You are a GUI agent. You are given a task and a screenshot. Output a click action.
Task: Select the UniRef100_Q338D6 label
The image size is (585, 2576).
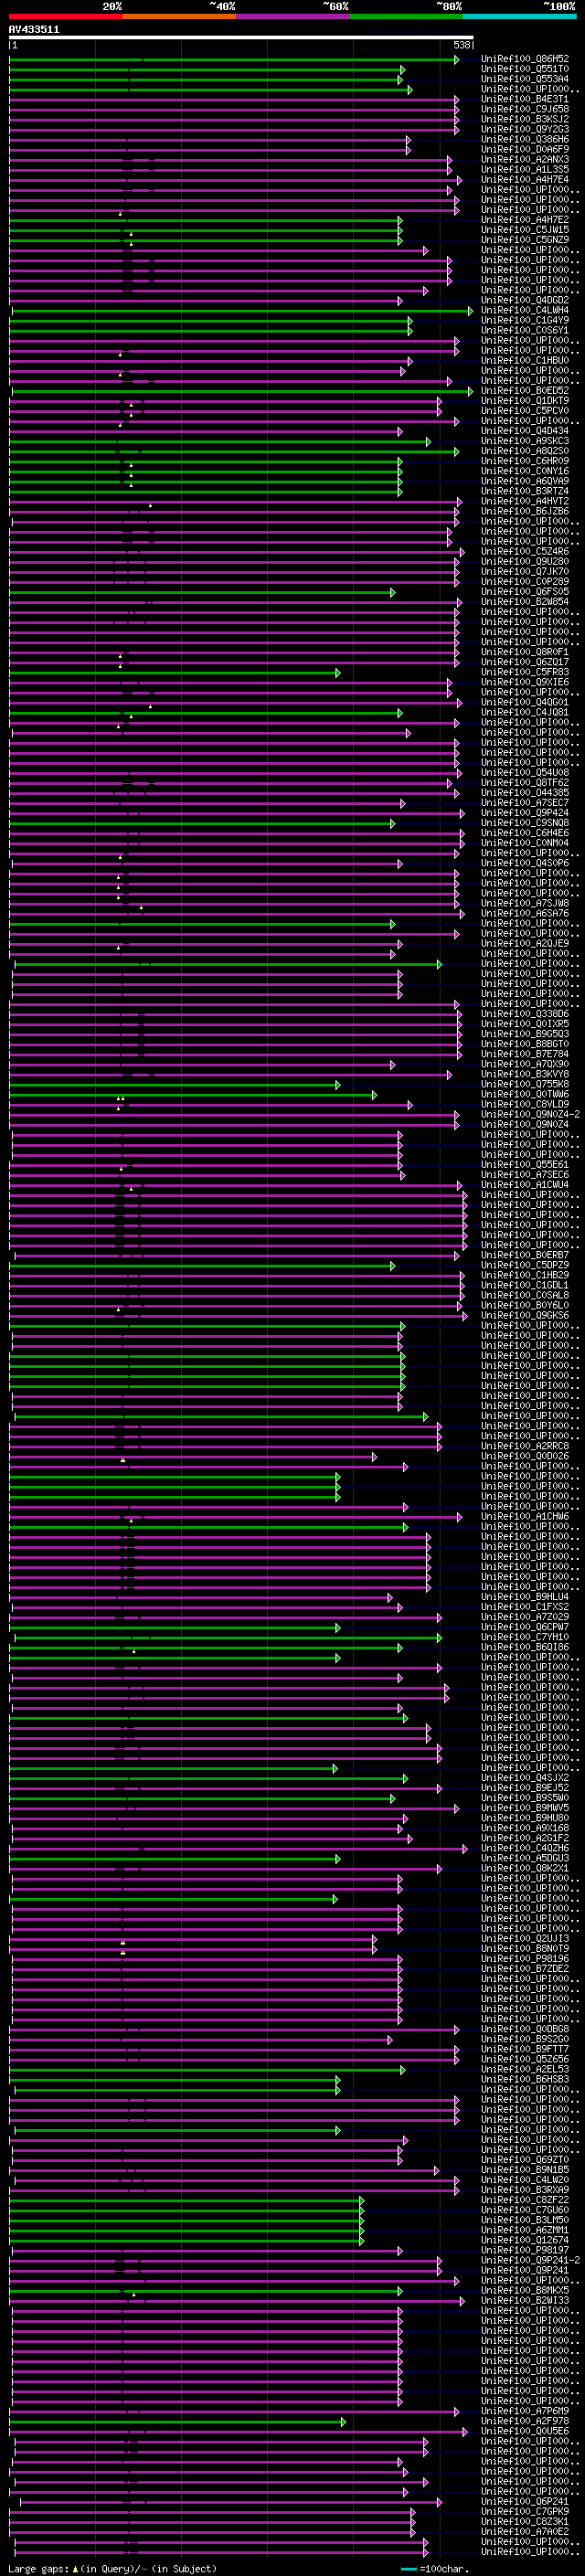(x=525, y=1014)
